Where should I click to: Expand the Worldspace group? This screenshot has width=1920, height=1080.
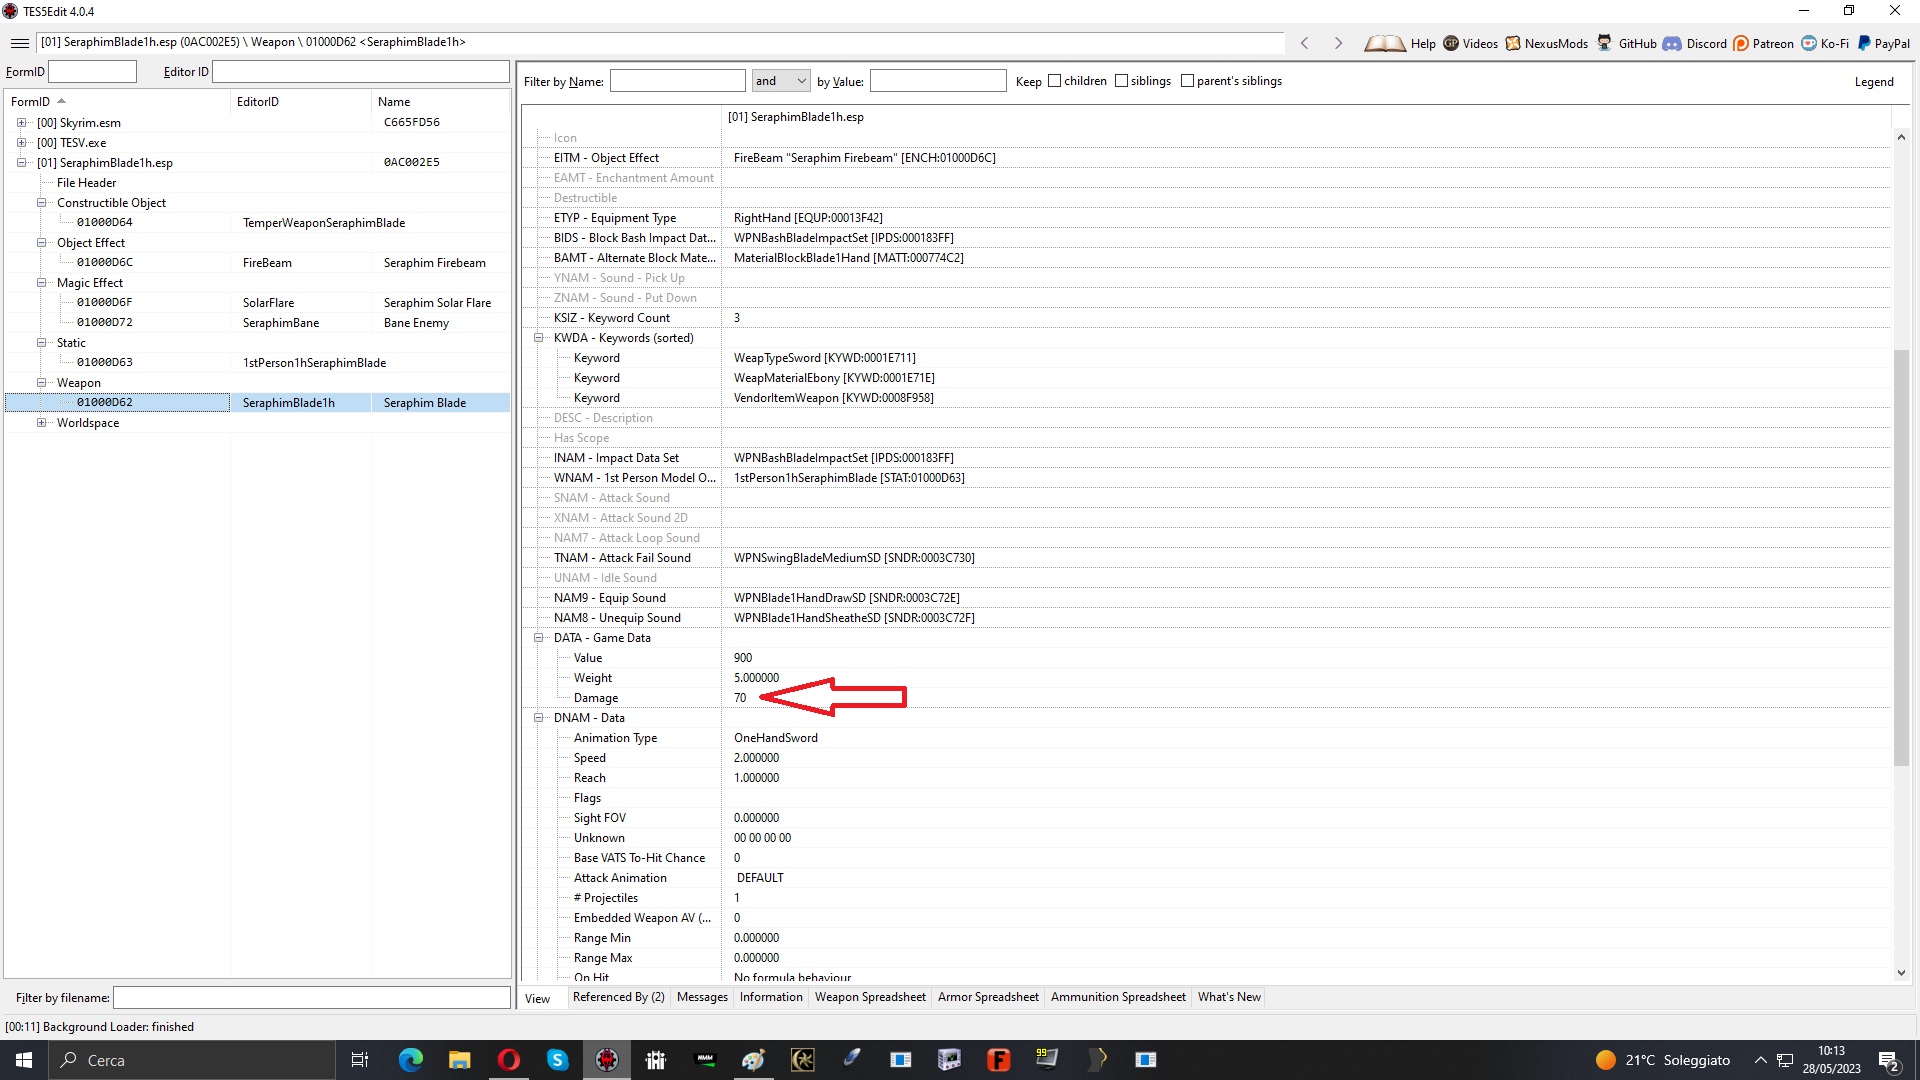click(x=42, y=423)
